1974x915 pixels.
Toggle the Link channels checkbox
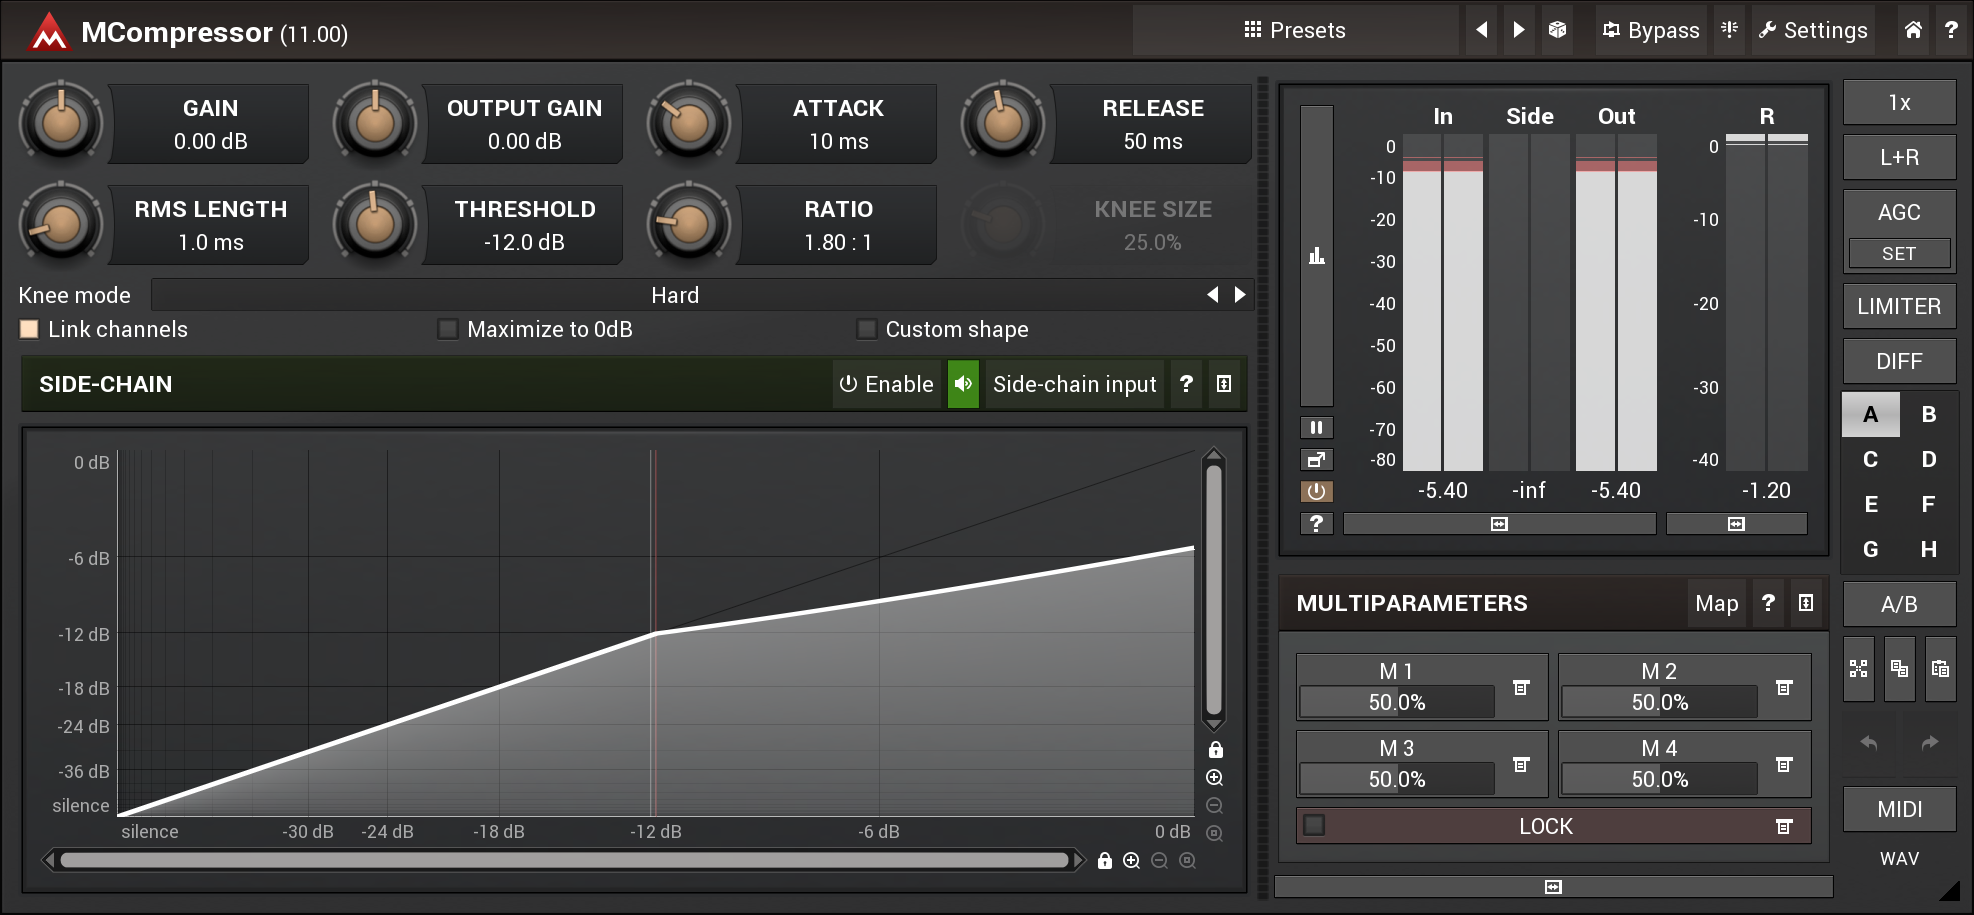pyautogui.click(x=30, y=329)
